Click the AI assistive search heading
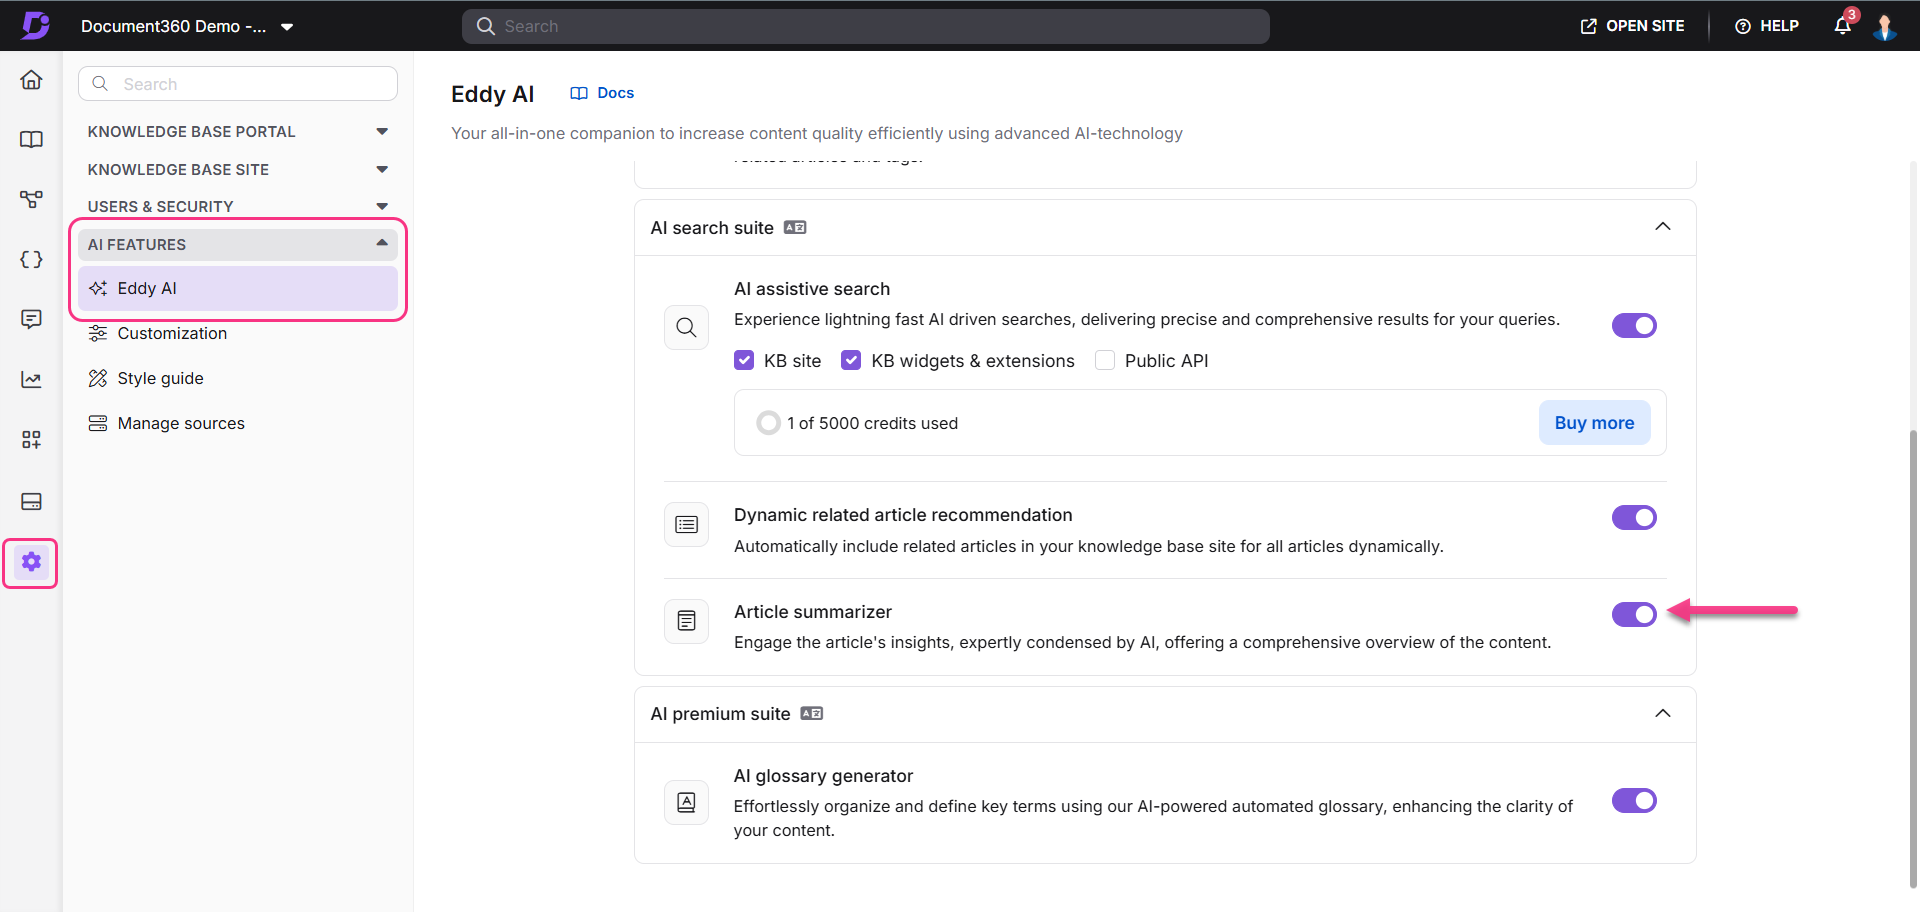The image size is (1920, 912). click(812, 289)
